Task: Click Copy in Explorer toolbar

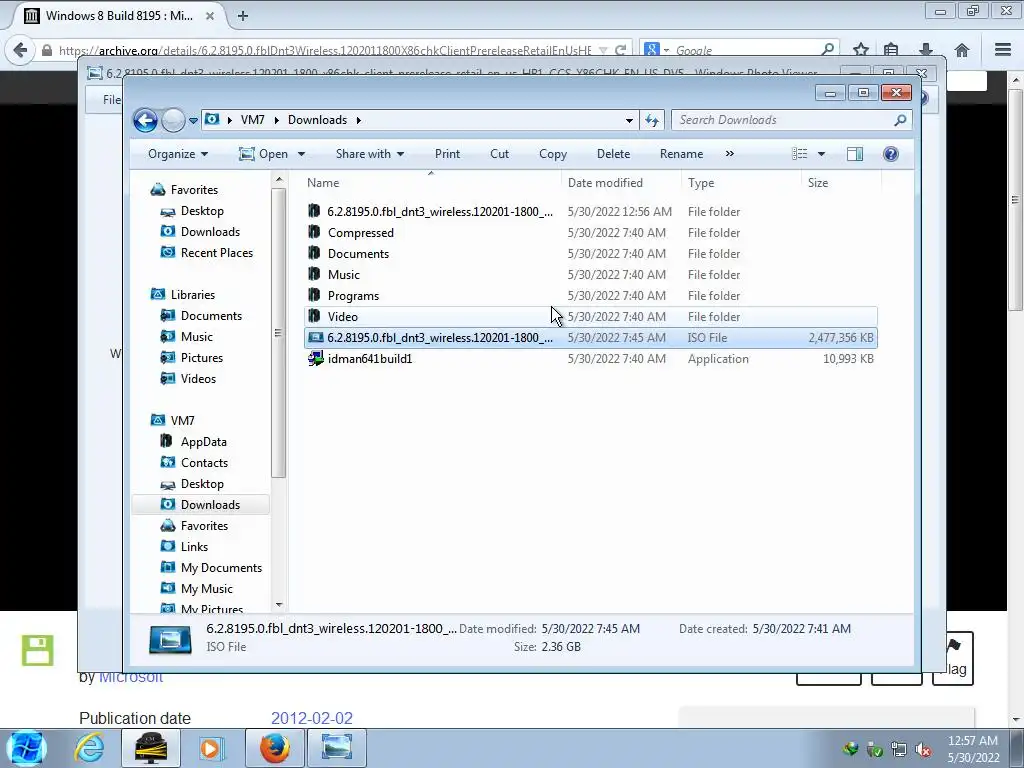Action: 552,154
